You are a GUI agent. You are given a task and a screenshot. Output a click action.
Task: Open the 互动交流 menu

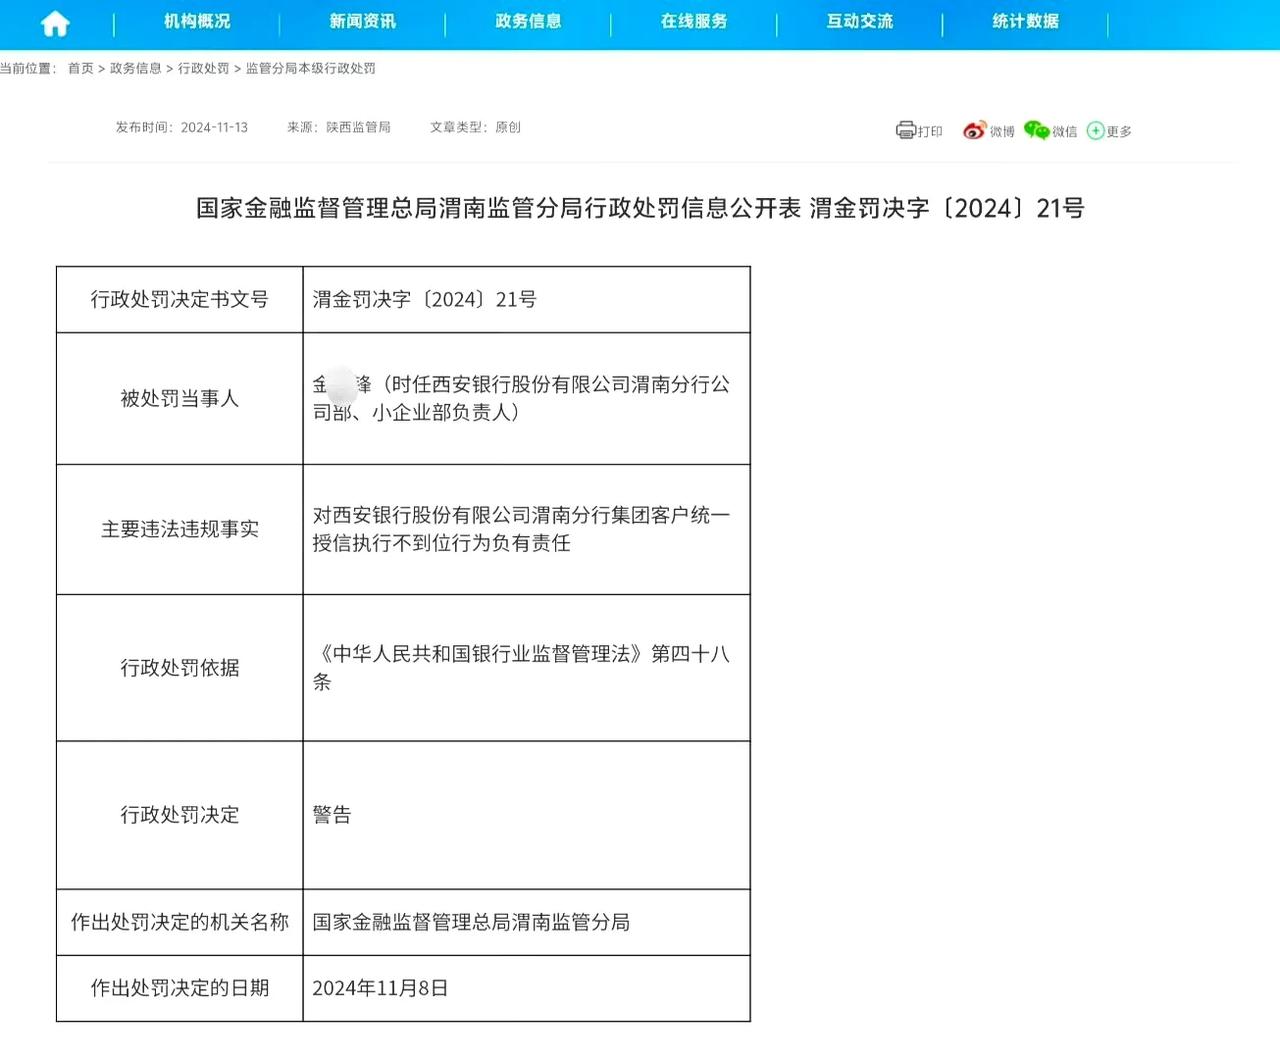(x=860, y=21)
